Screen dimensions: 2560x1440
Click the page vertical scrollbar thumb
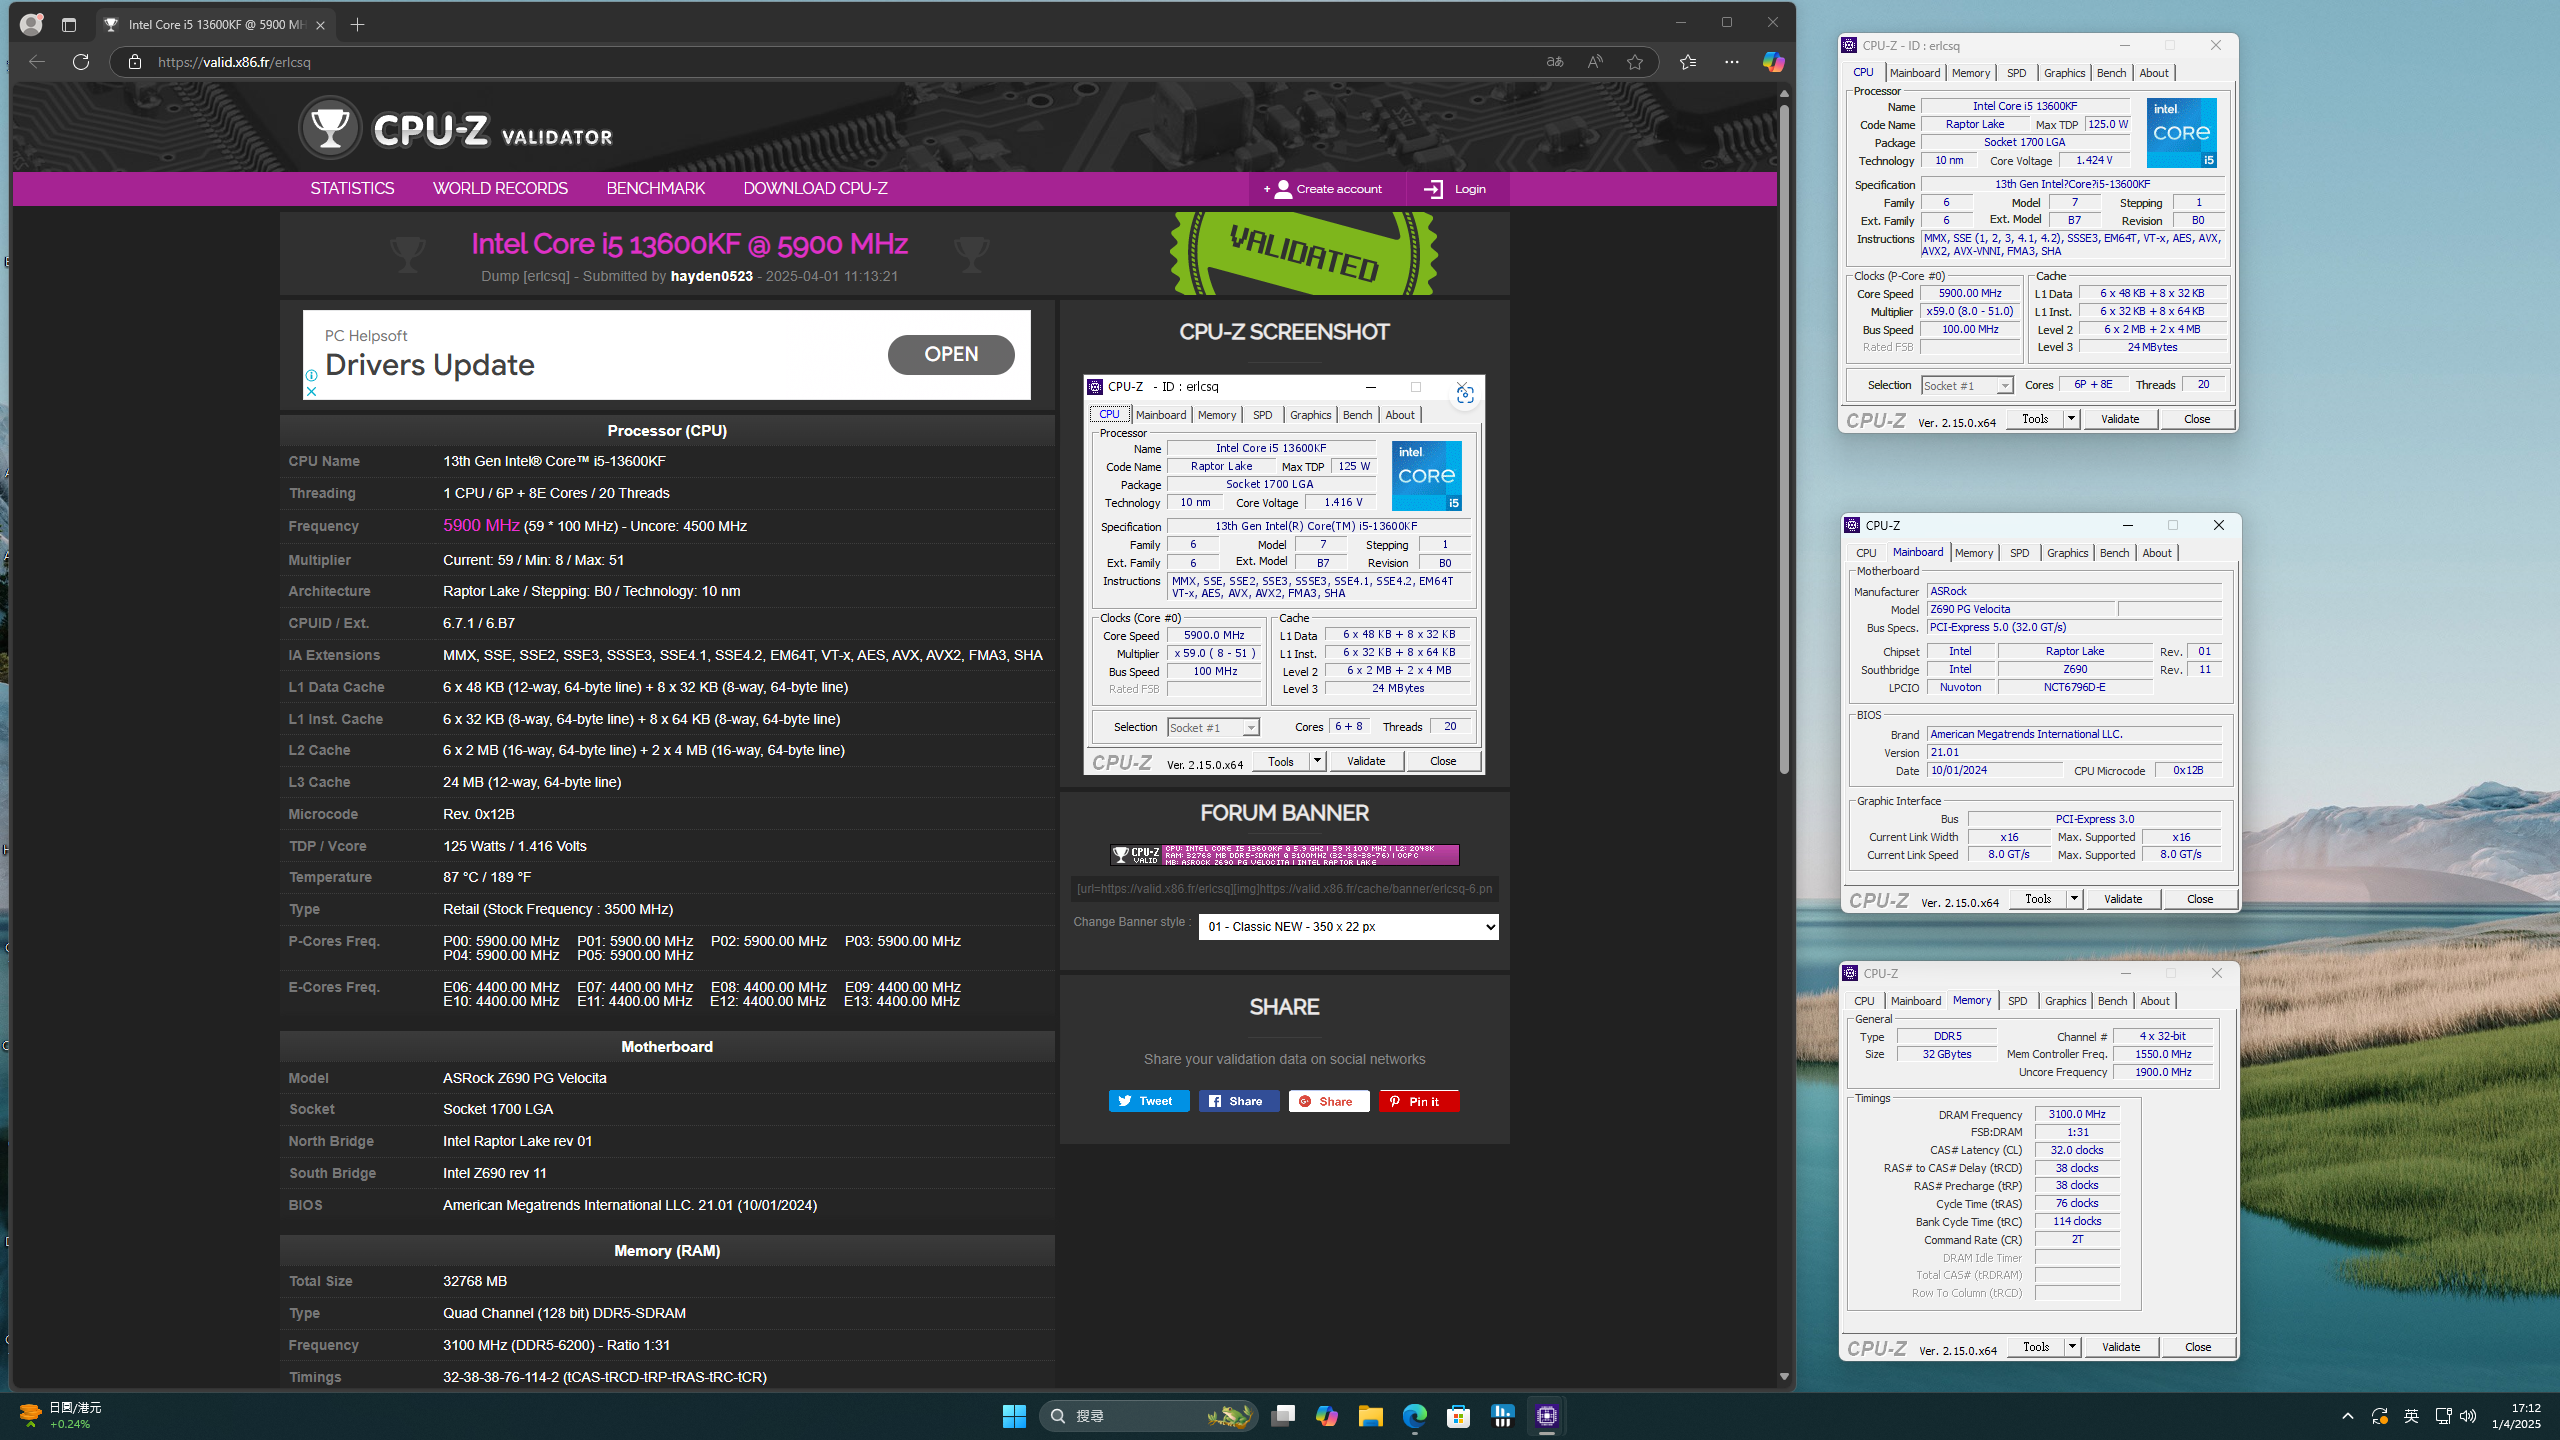coord(1784,440)
